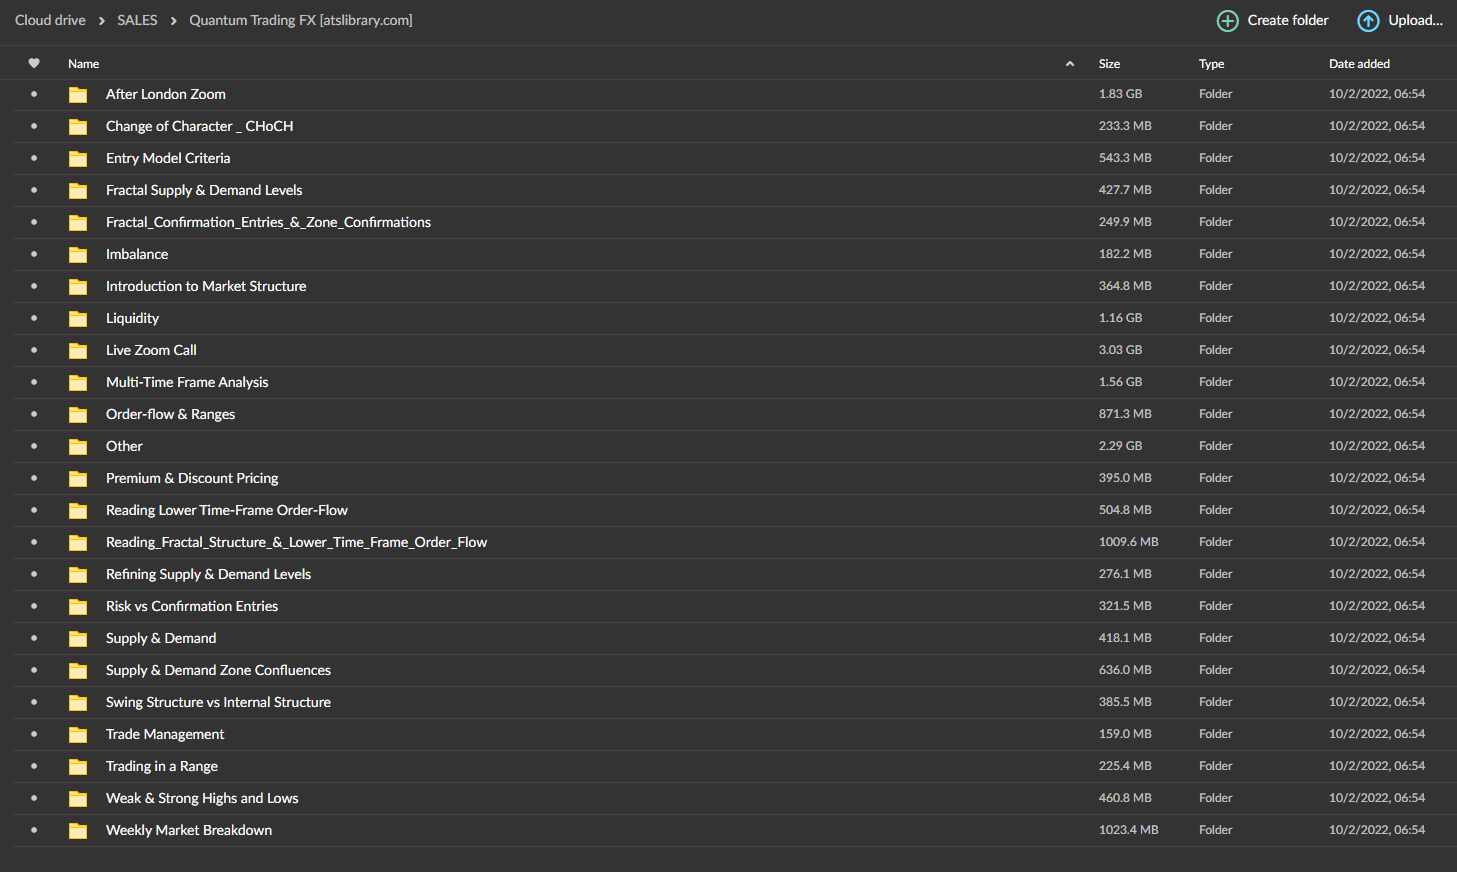The height and width of the screenshot is (872, 1457).
Task: Click the Weekly Market Breakdown folder icon
Action: click(x=78, y=831)
